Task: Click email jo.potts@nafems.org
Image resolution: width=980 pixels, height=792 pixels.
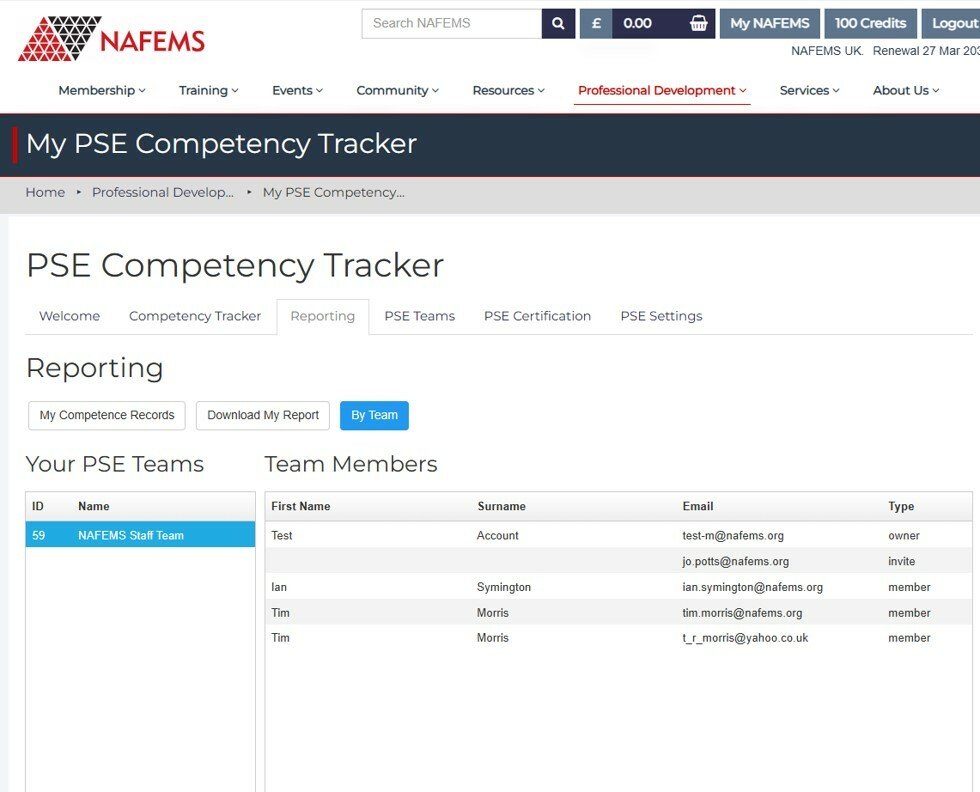Action: tap(736, 561)
